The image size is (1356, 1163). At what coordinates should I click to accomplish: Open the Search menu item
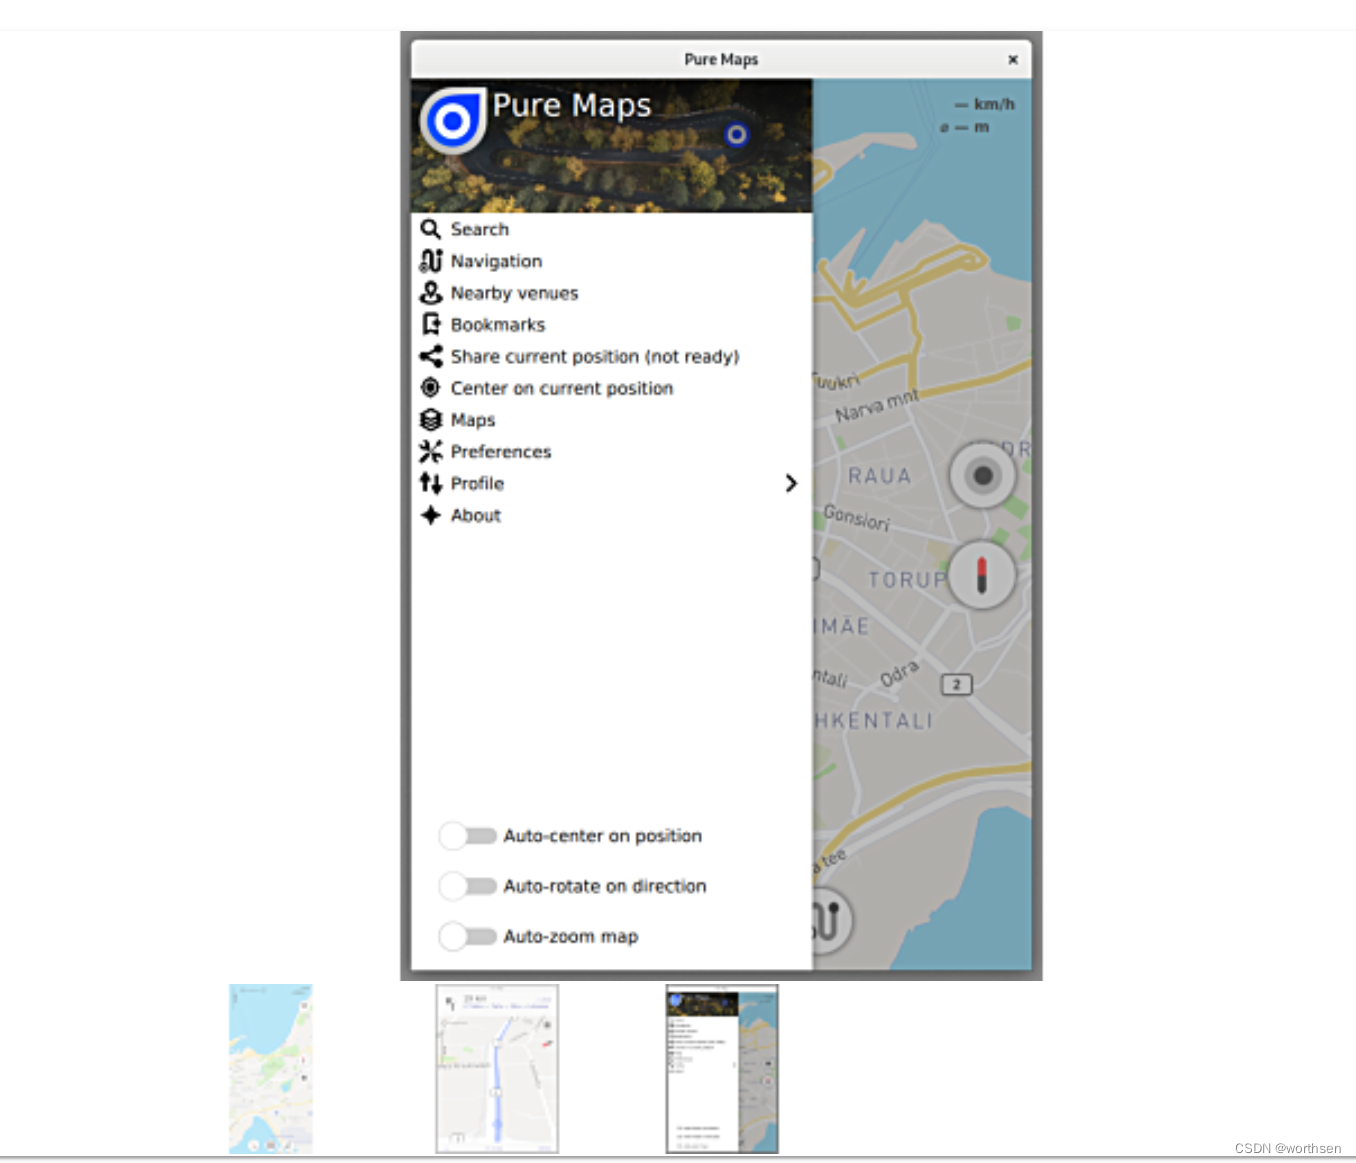[611, 229]
